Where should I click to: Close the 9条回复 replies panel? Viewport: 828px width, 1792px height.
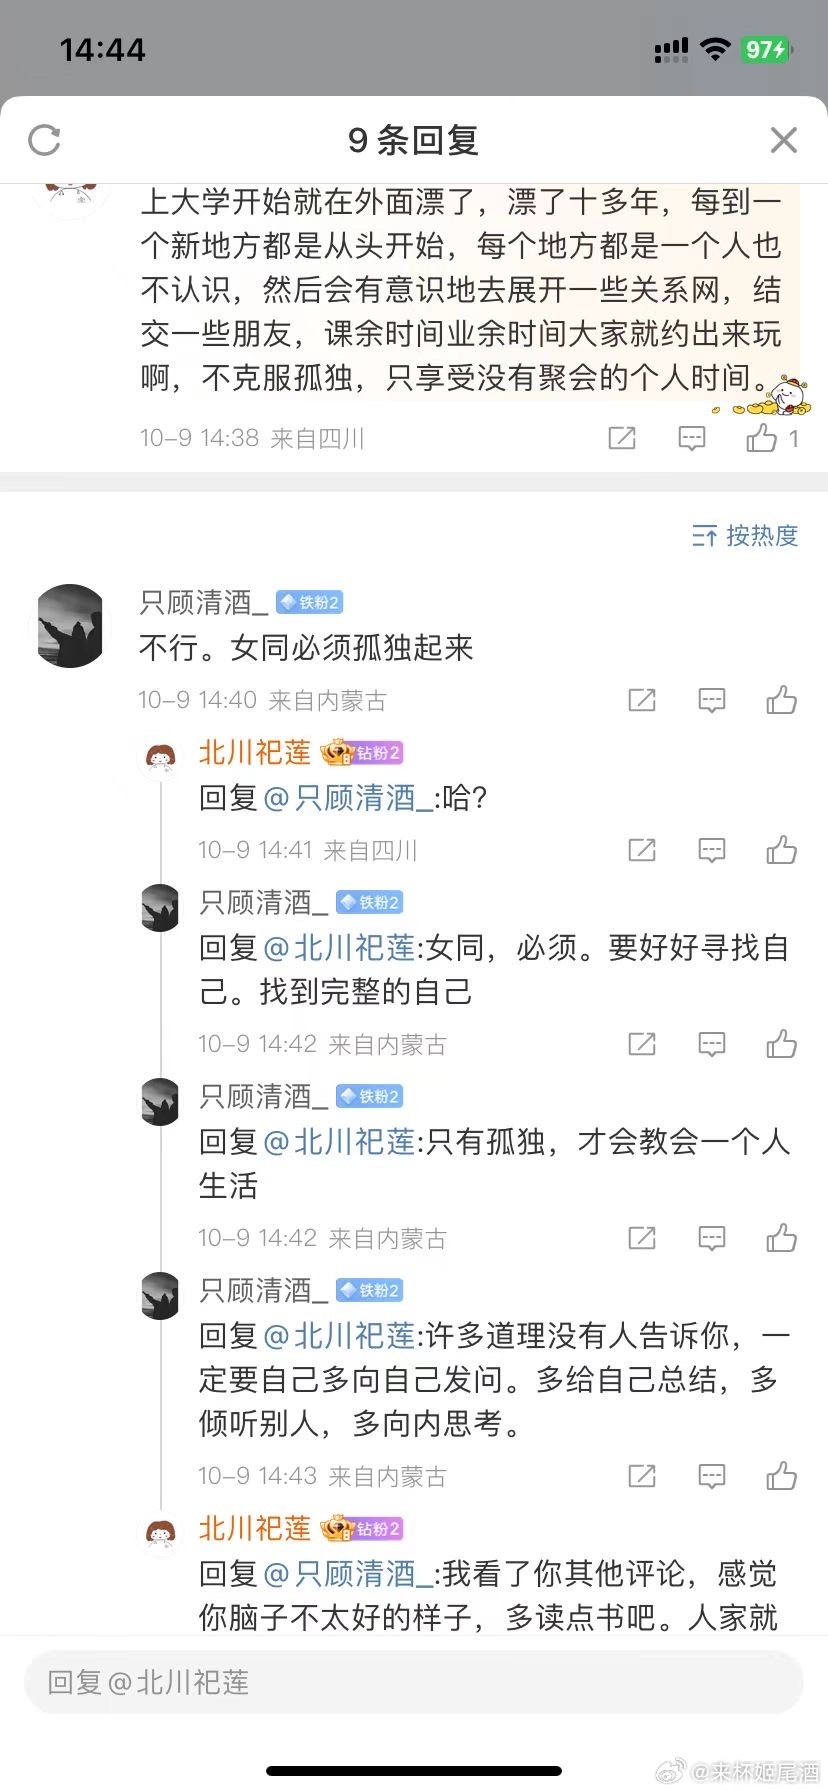[x=784, y=140]
